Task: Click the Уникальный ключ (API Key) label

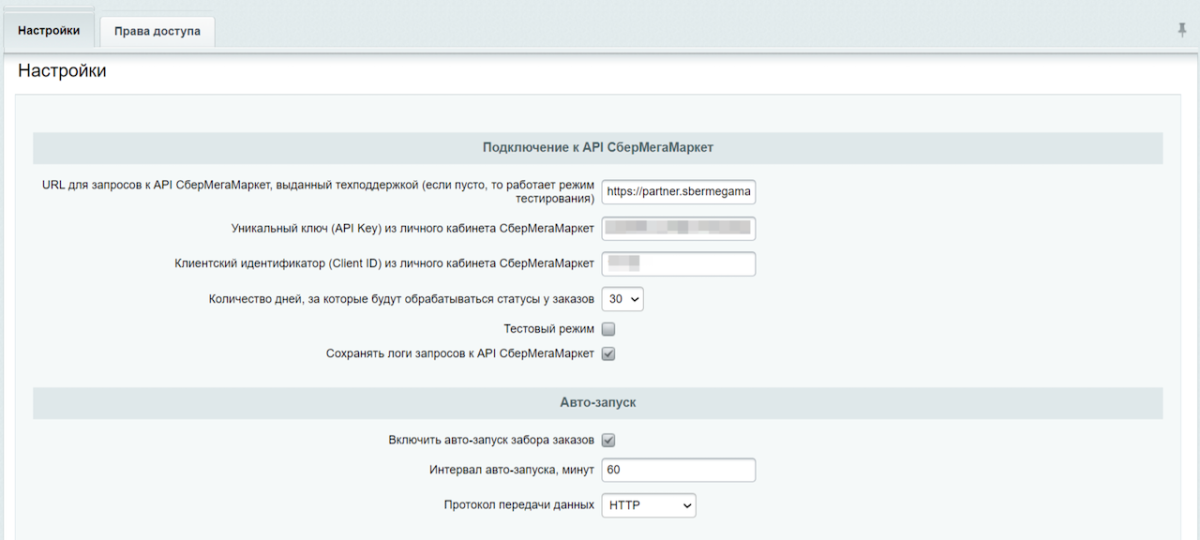Action: 413,228
